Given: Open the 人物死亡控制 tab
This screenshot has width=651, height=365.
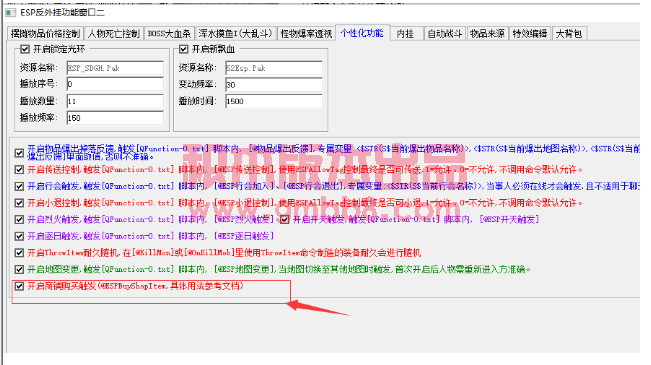Looking at the screenshot, I should [x=114, y=34].
